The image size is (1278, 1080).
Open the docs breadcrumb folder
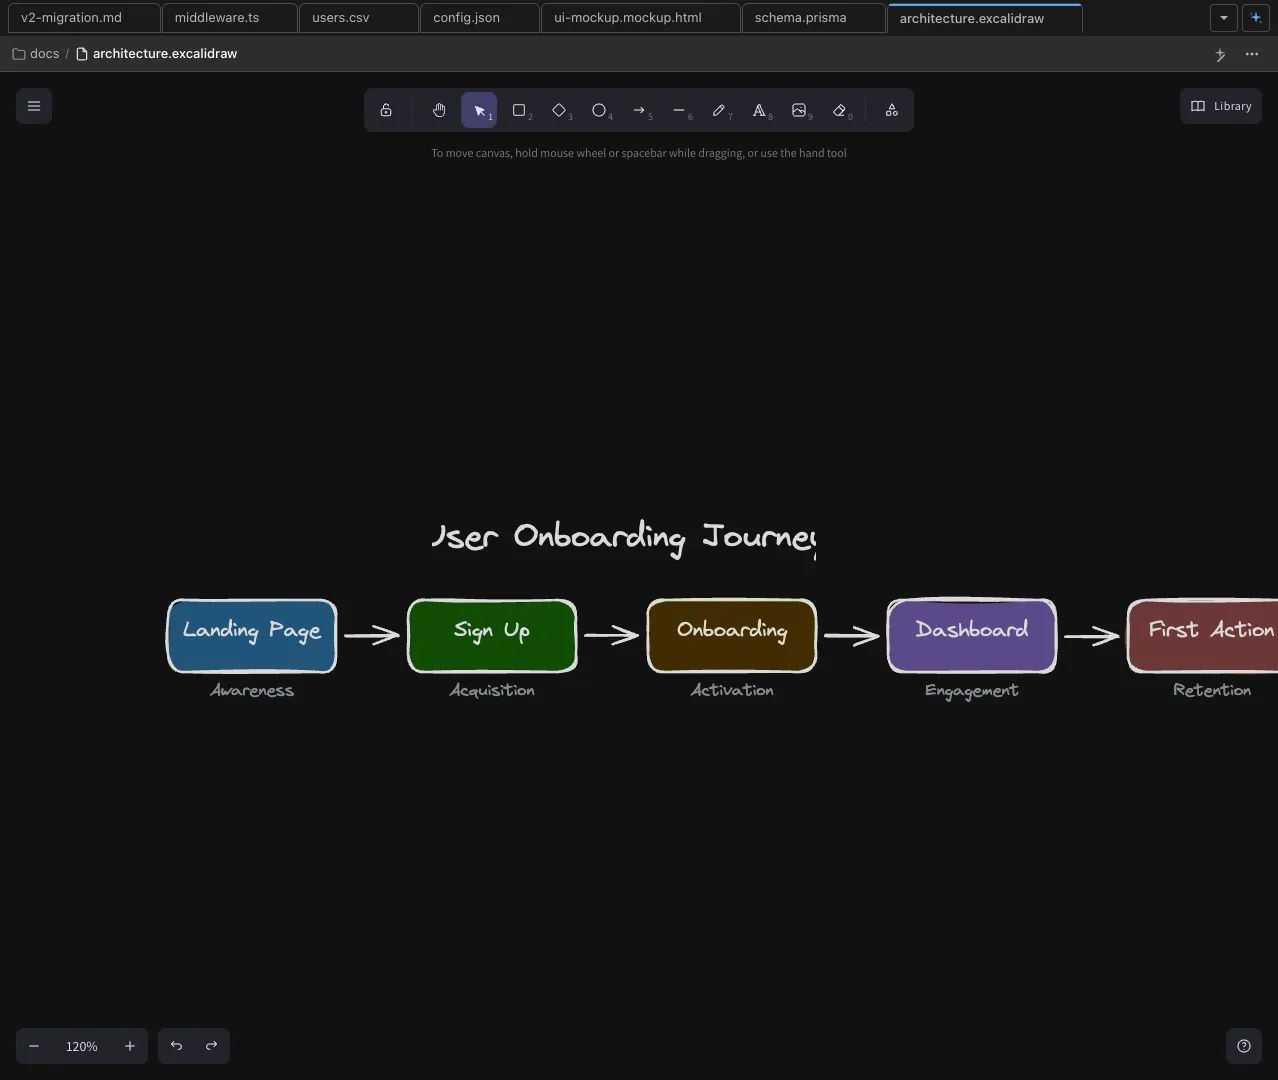coord(44,53)
